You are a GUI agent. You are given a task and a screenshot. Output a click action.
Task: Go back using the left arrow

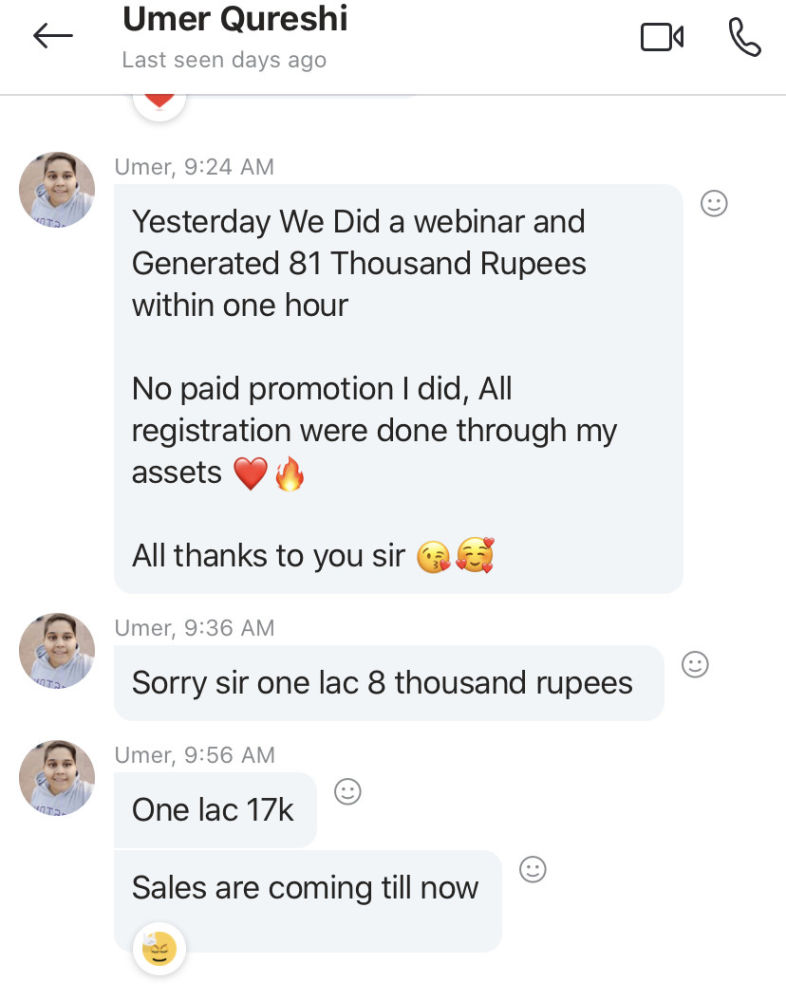click(x=53, y=36)
